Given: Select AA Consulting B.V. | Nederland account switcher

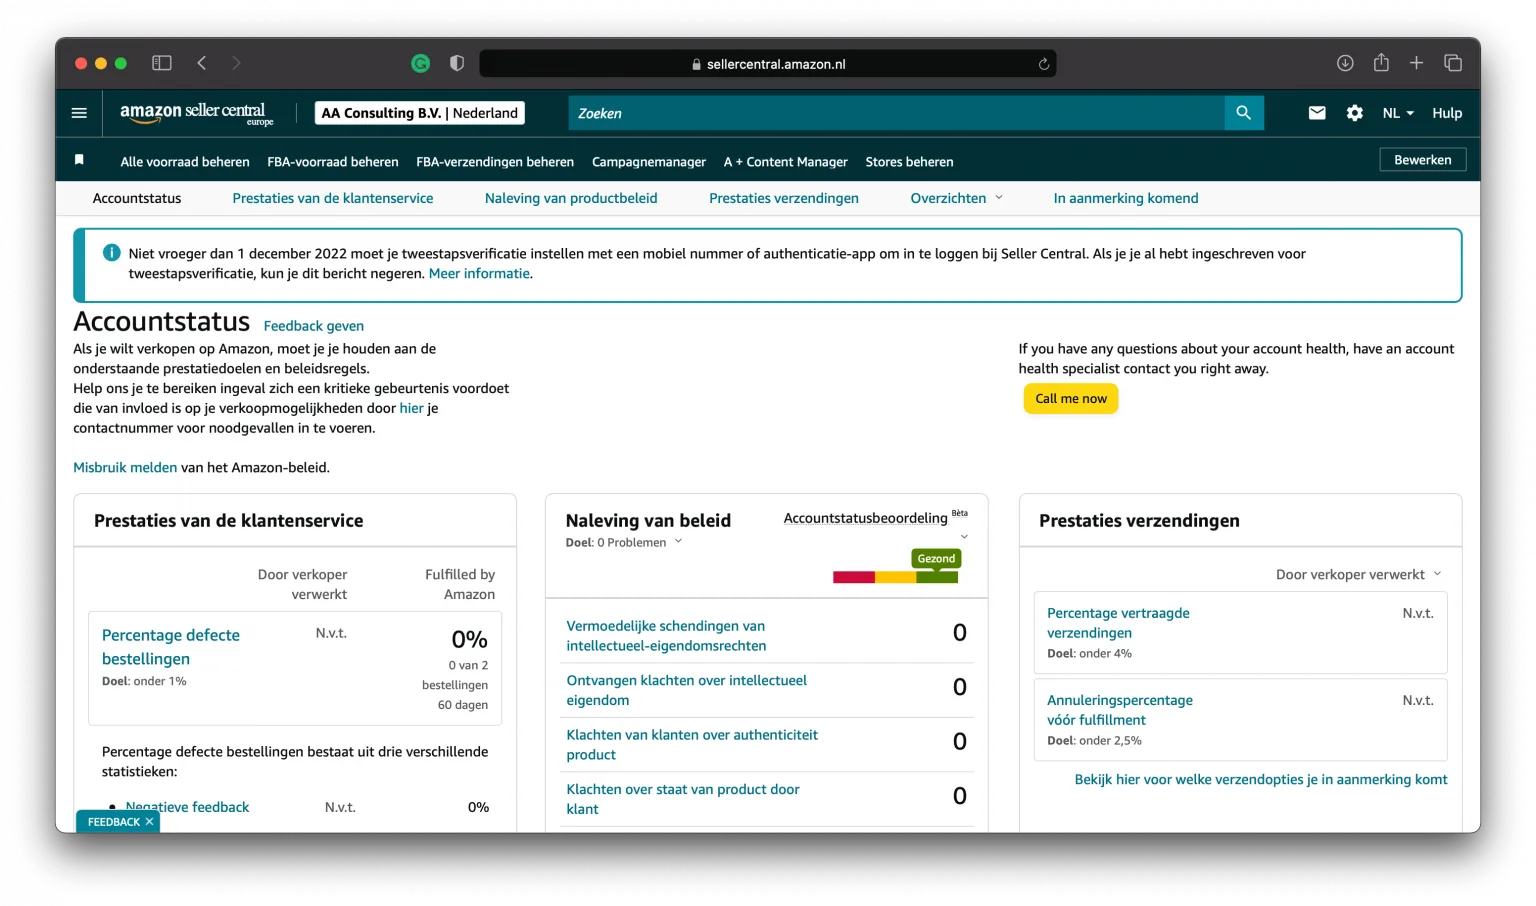Looking at the screenshot, I should (x=420, y=113).
